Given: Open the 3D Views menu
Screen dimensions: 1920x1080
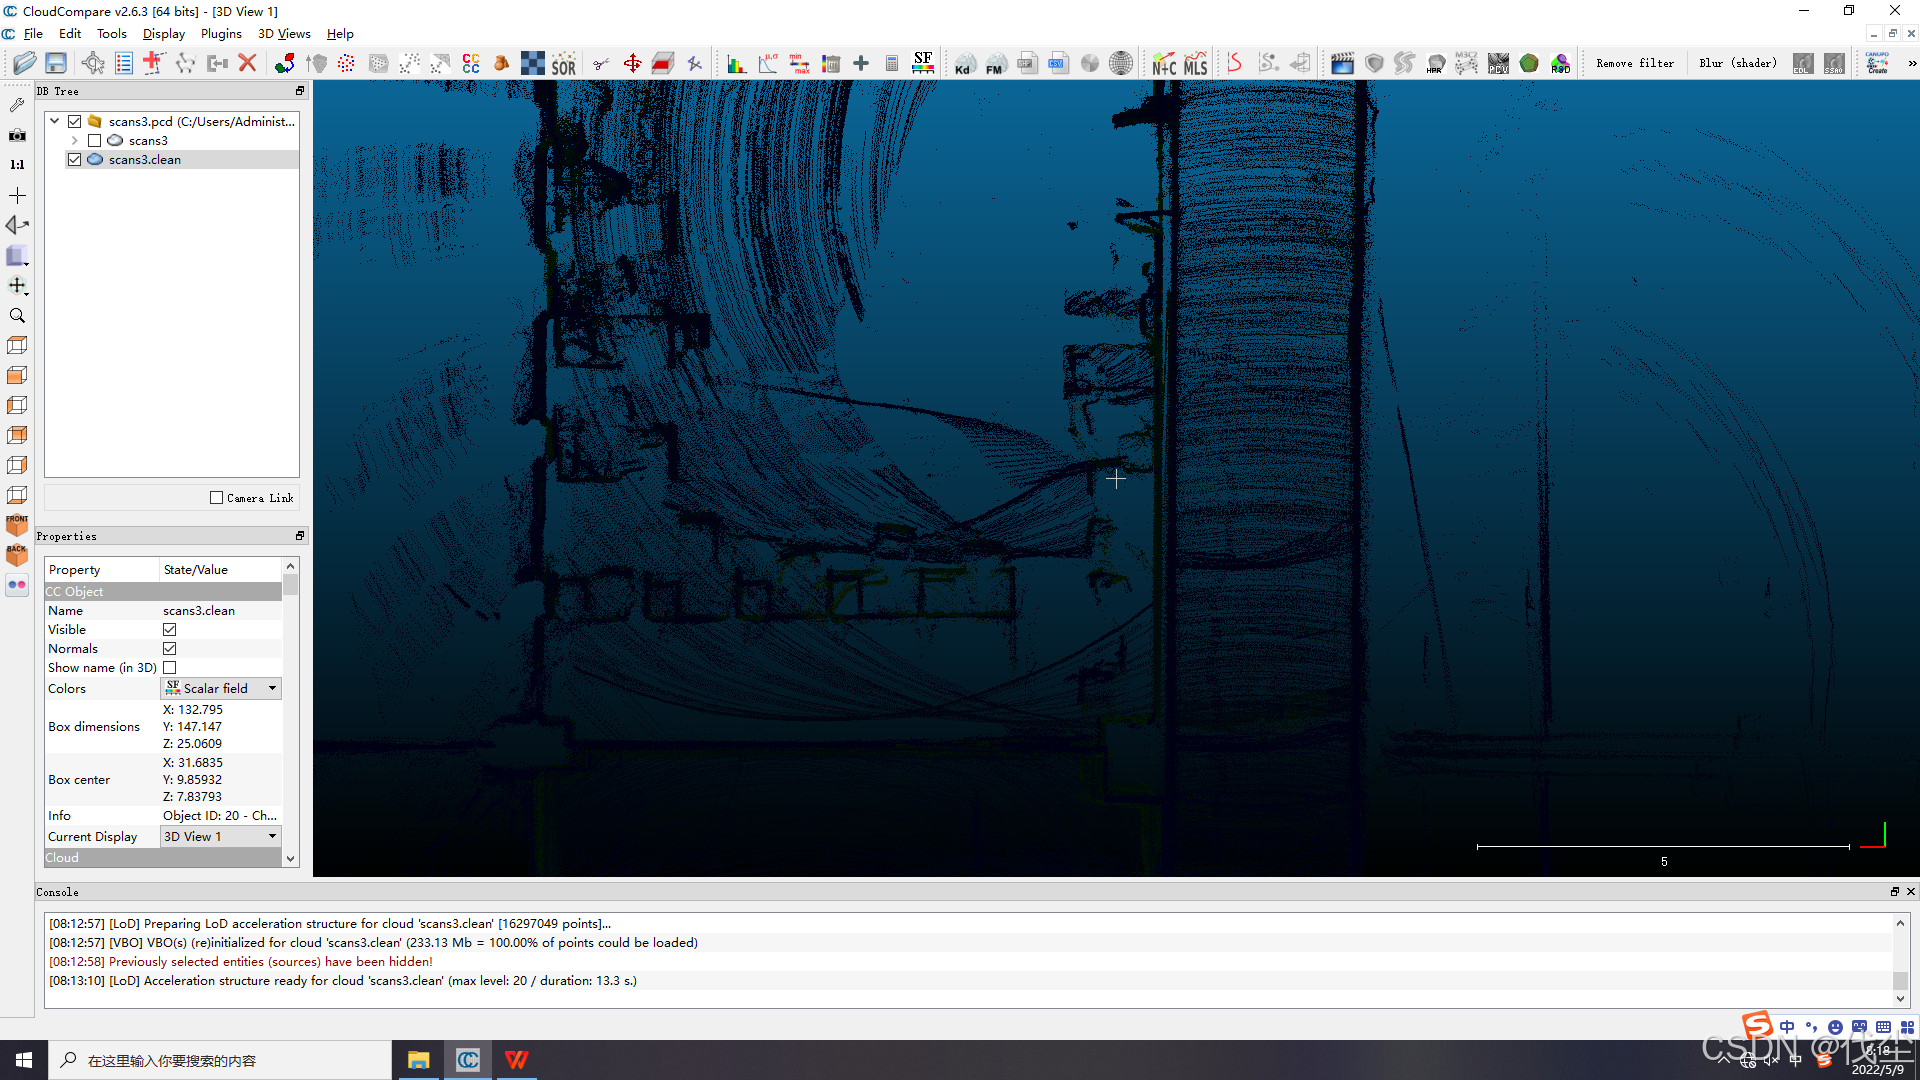Looking at the screenshot, I should tap(284, 34).
